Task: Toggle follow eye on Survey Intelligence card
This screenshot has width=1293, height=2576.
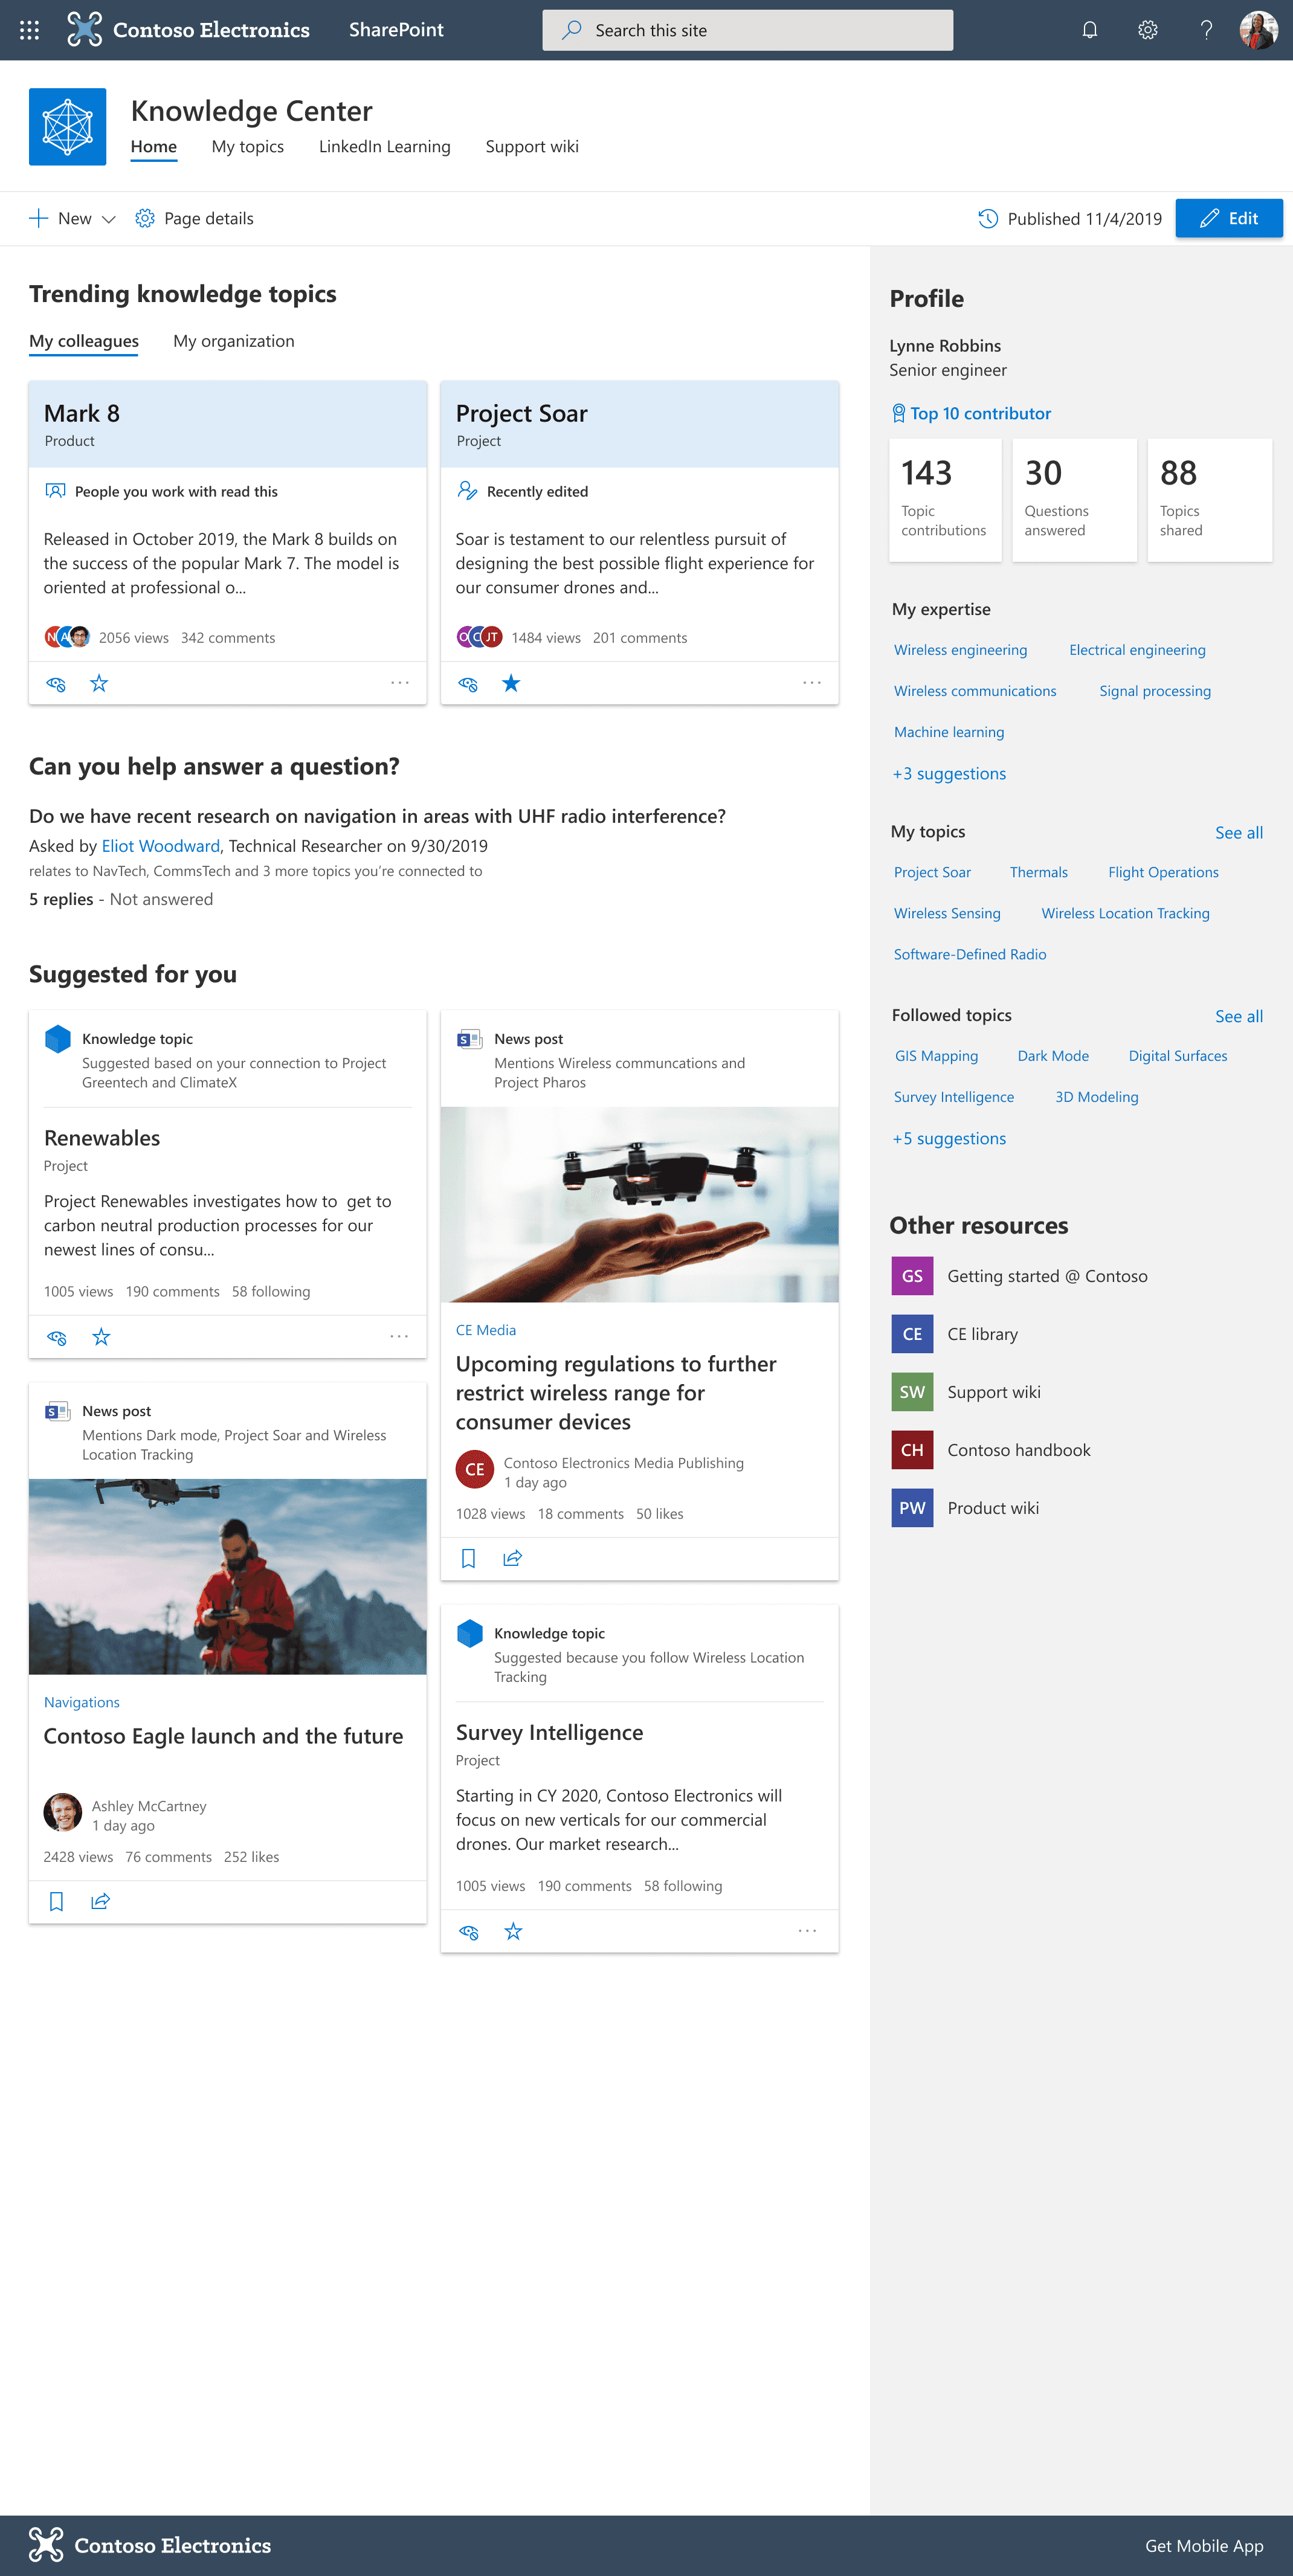Action: [x=469, y=1932]
